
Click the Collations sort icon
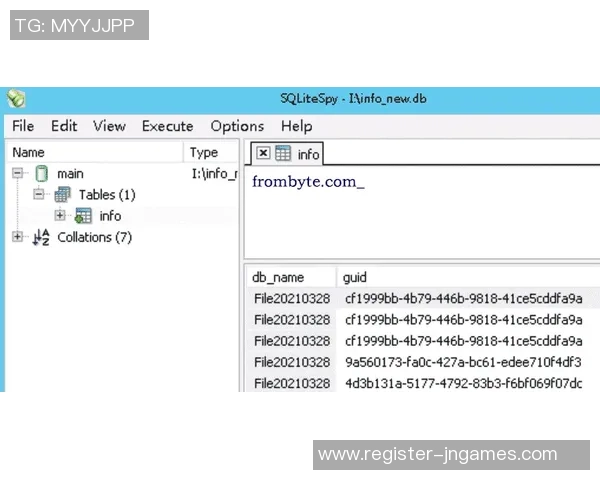[41, 237]
